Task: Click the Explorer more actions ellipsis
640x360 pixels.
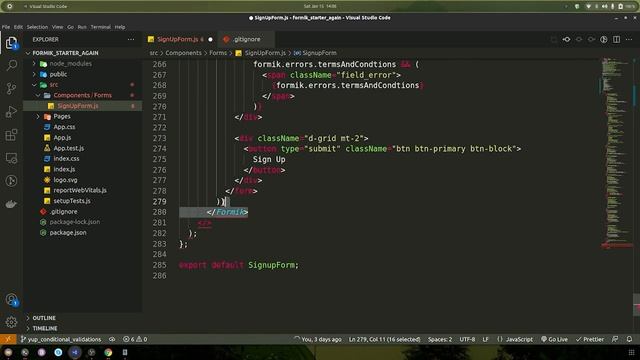Action: (x=131, y=40)
